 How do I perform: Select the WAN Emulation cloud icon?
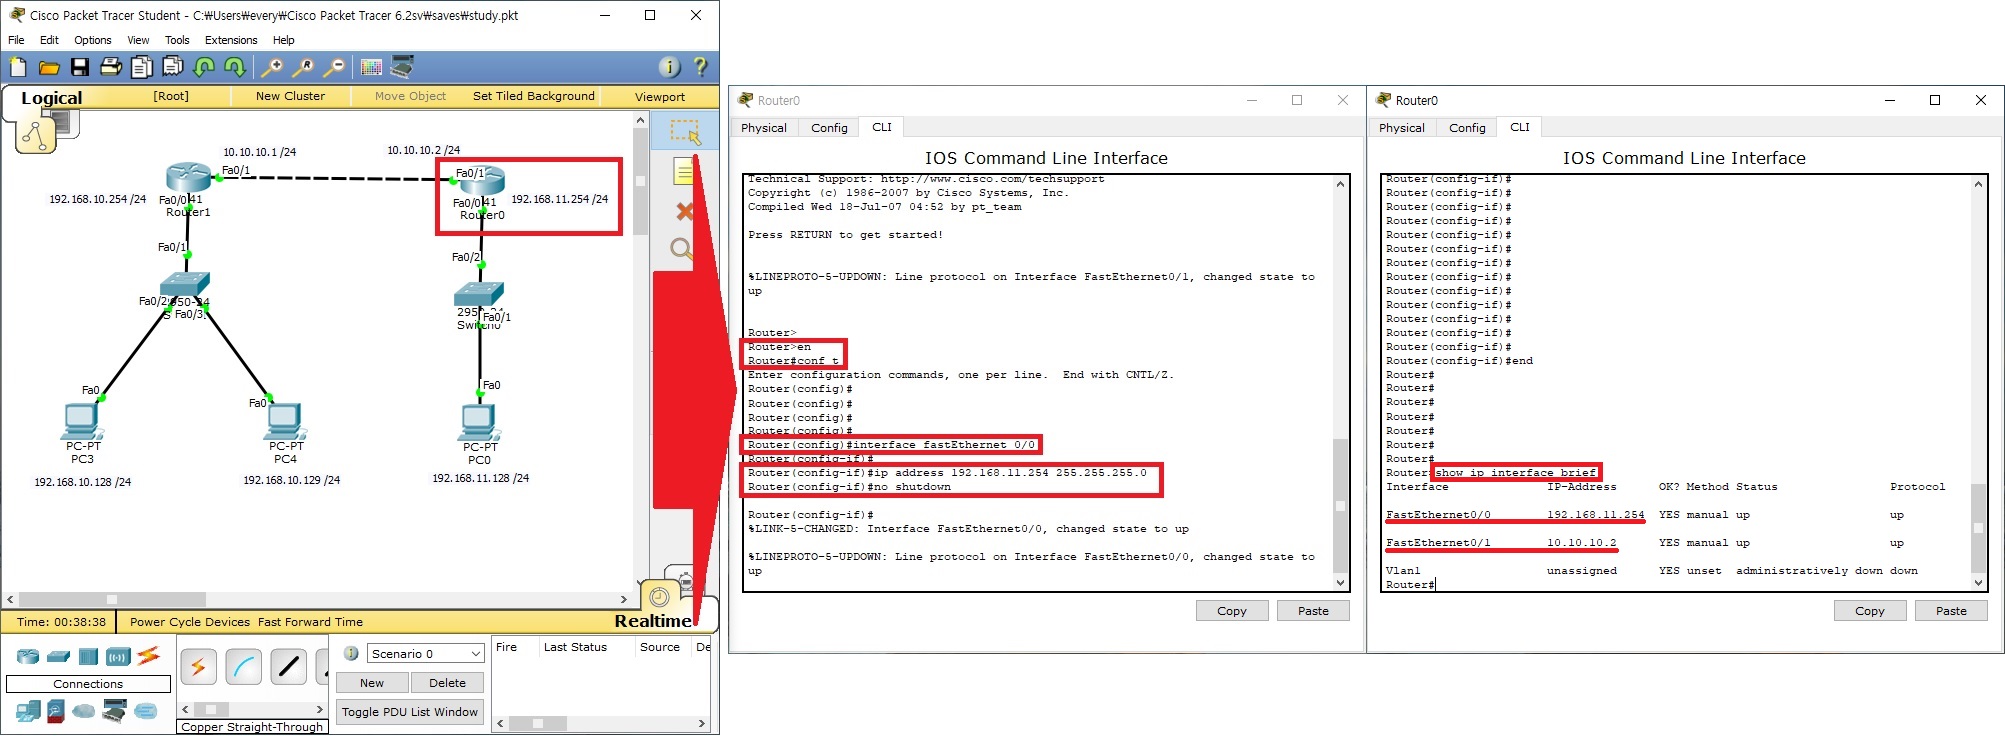coord(84,711)
